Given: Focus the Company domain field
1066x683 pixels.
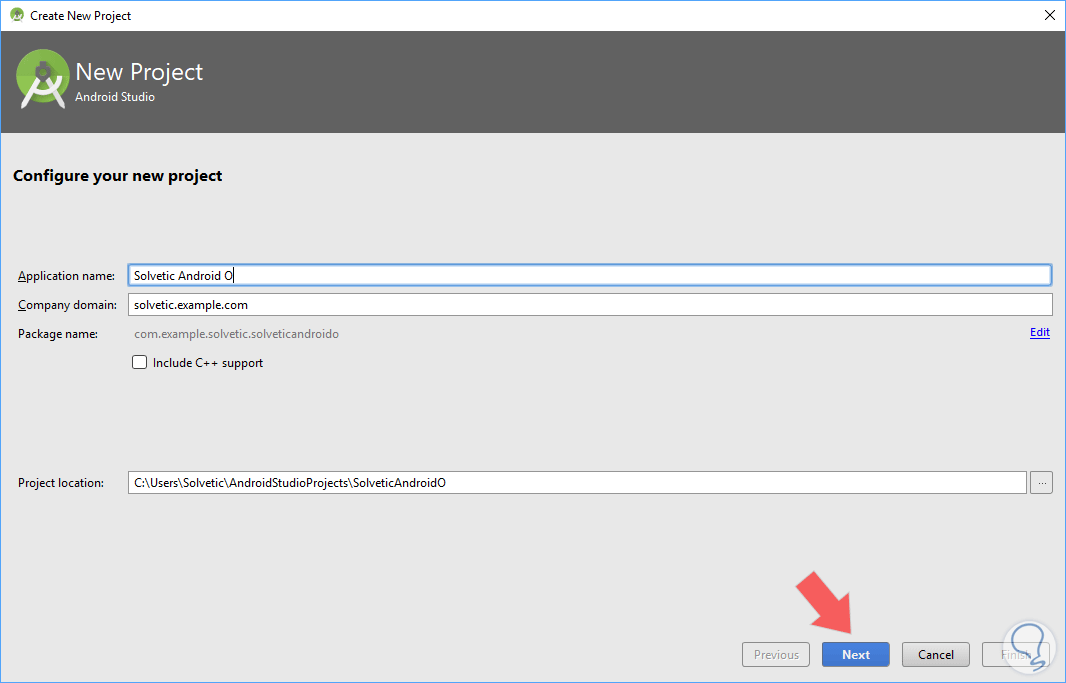Looking at the screenshot, I should tap(589, 304).
